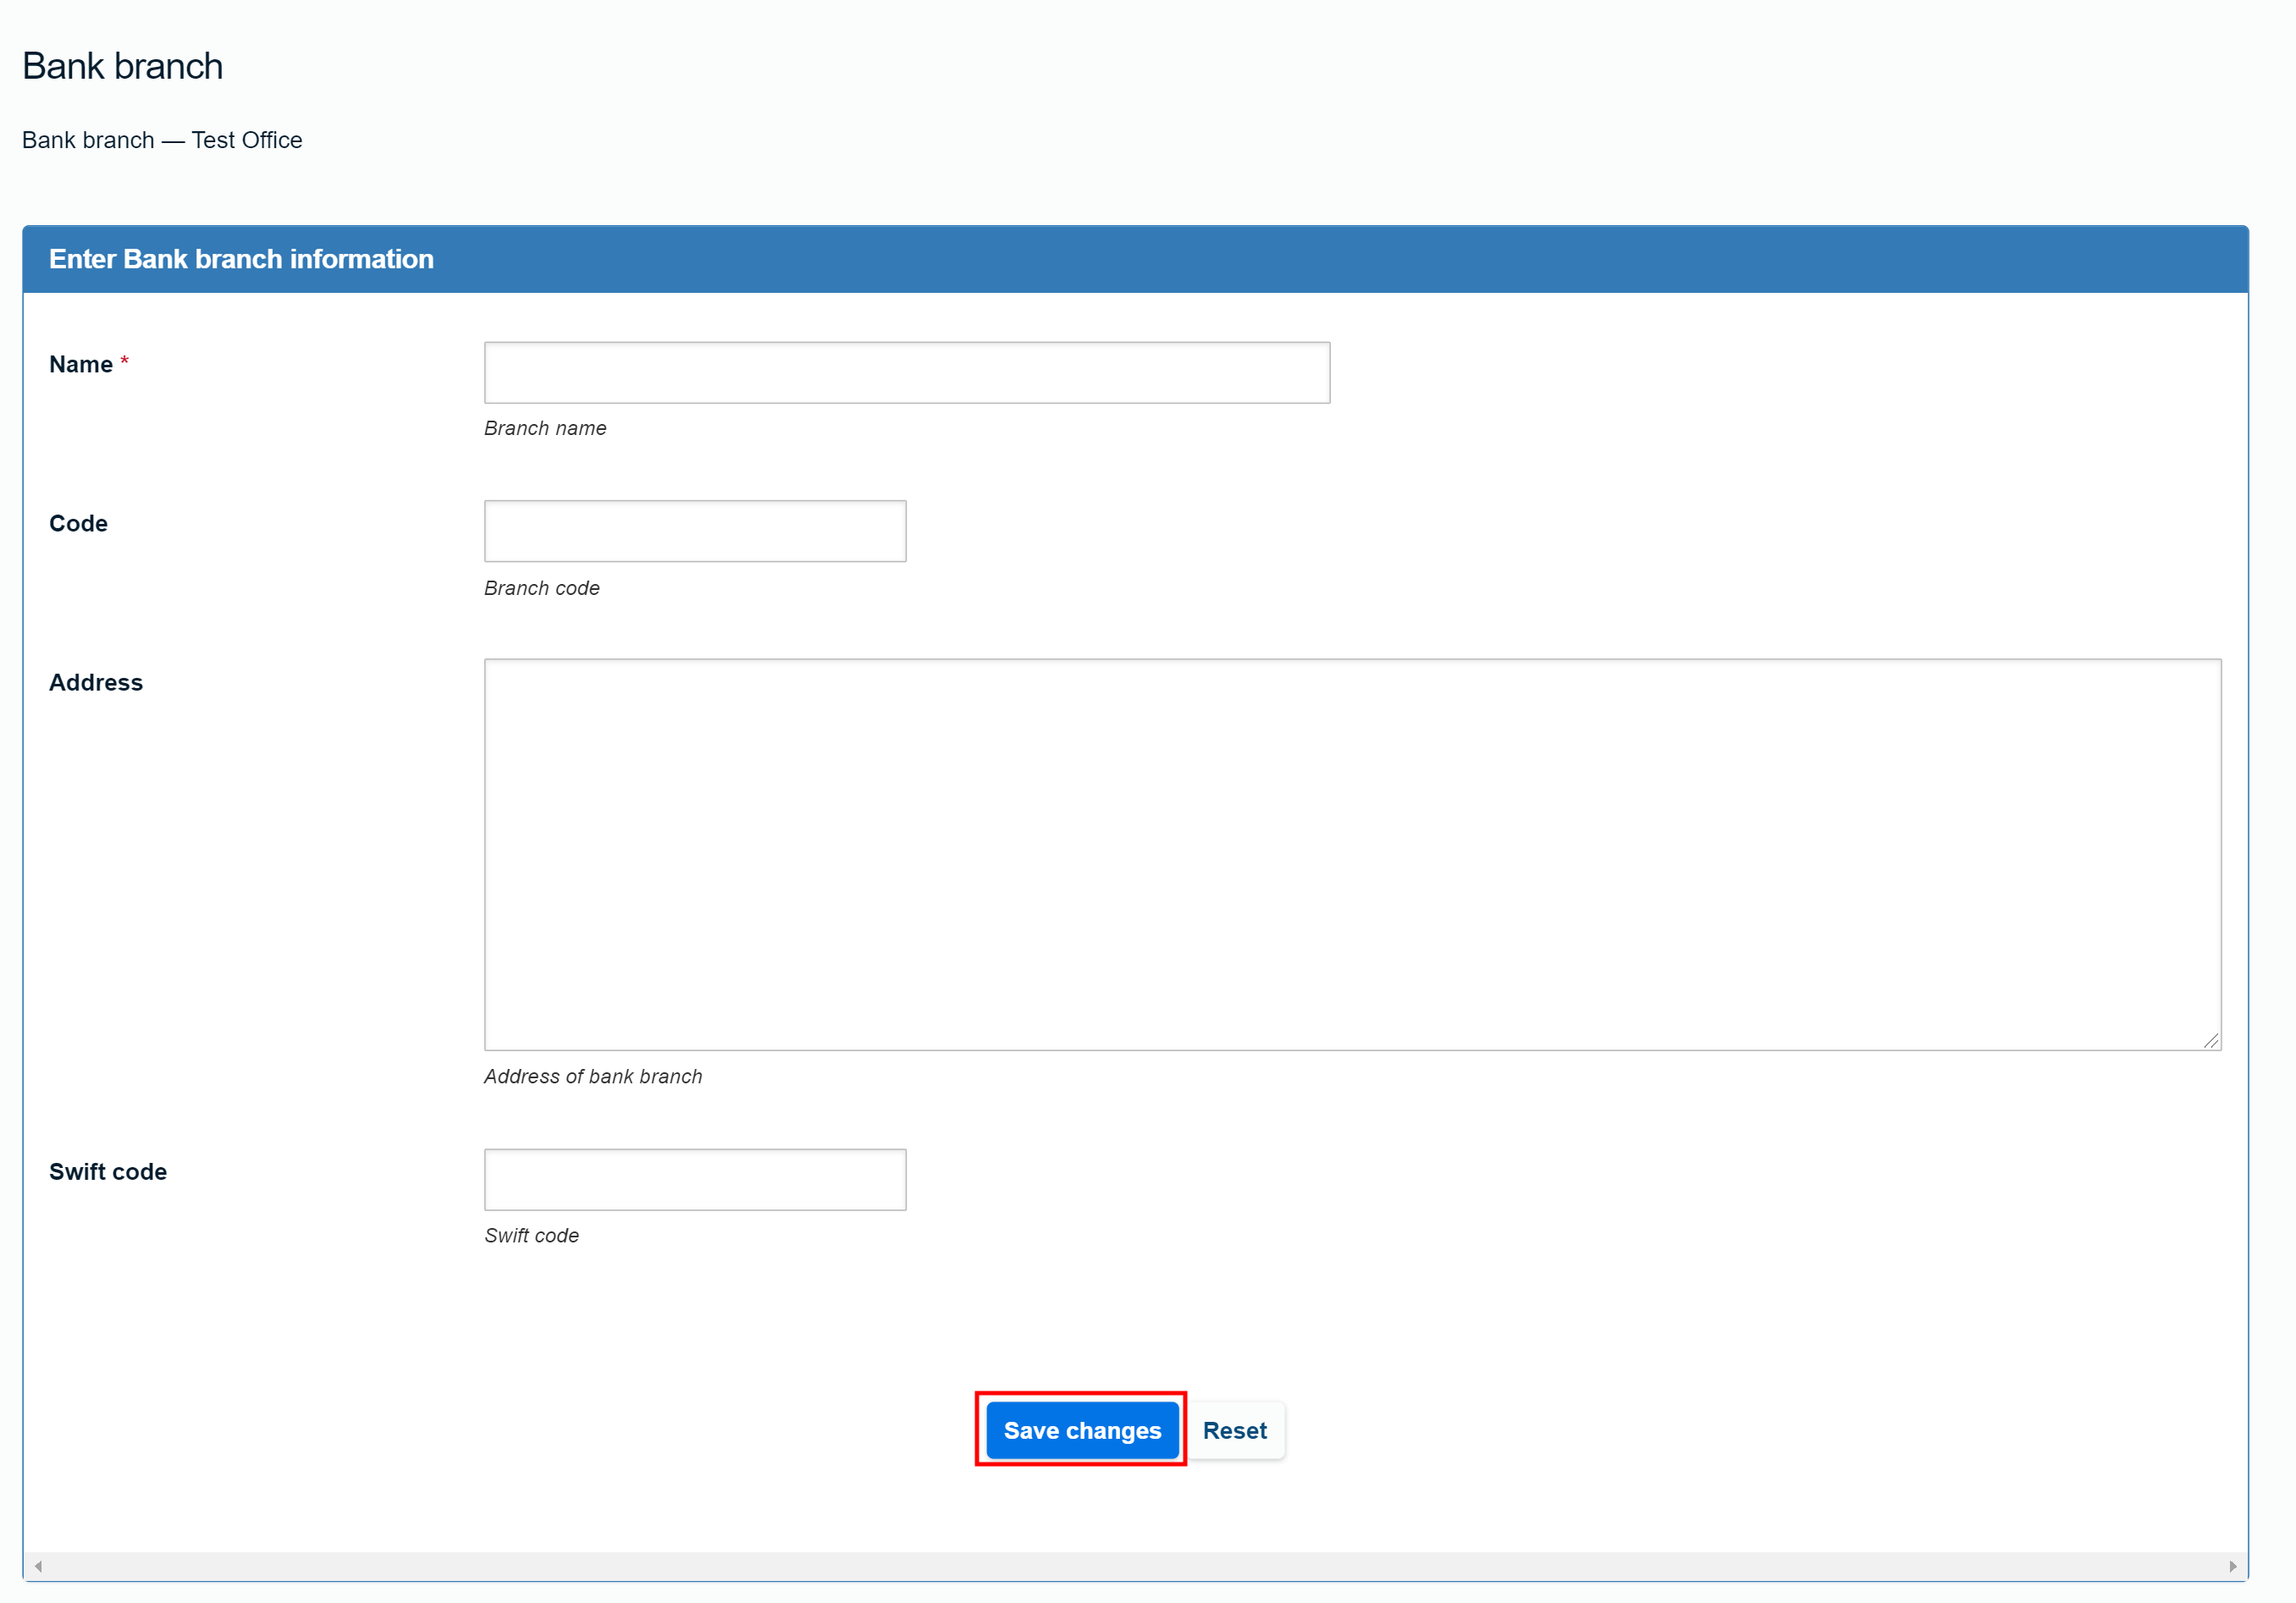Click the 'Bank branch — Test Office' subtitle
Screen dimensions: 2296x1603
pyautogui.click(x=162, y=140)
